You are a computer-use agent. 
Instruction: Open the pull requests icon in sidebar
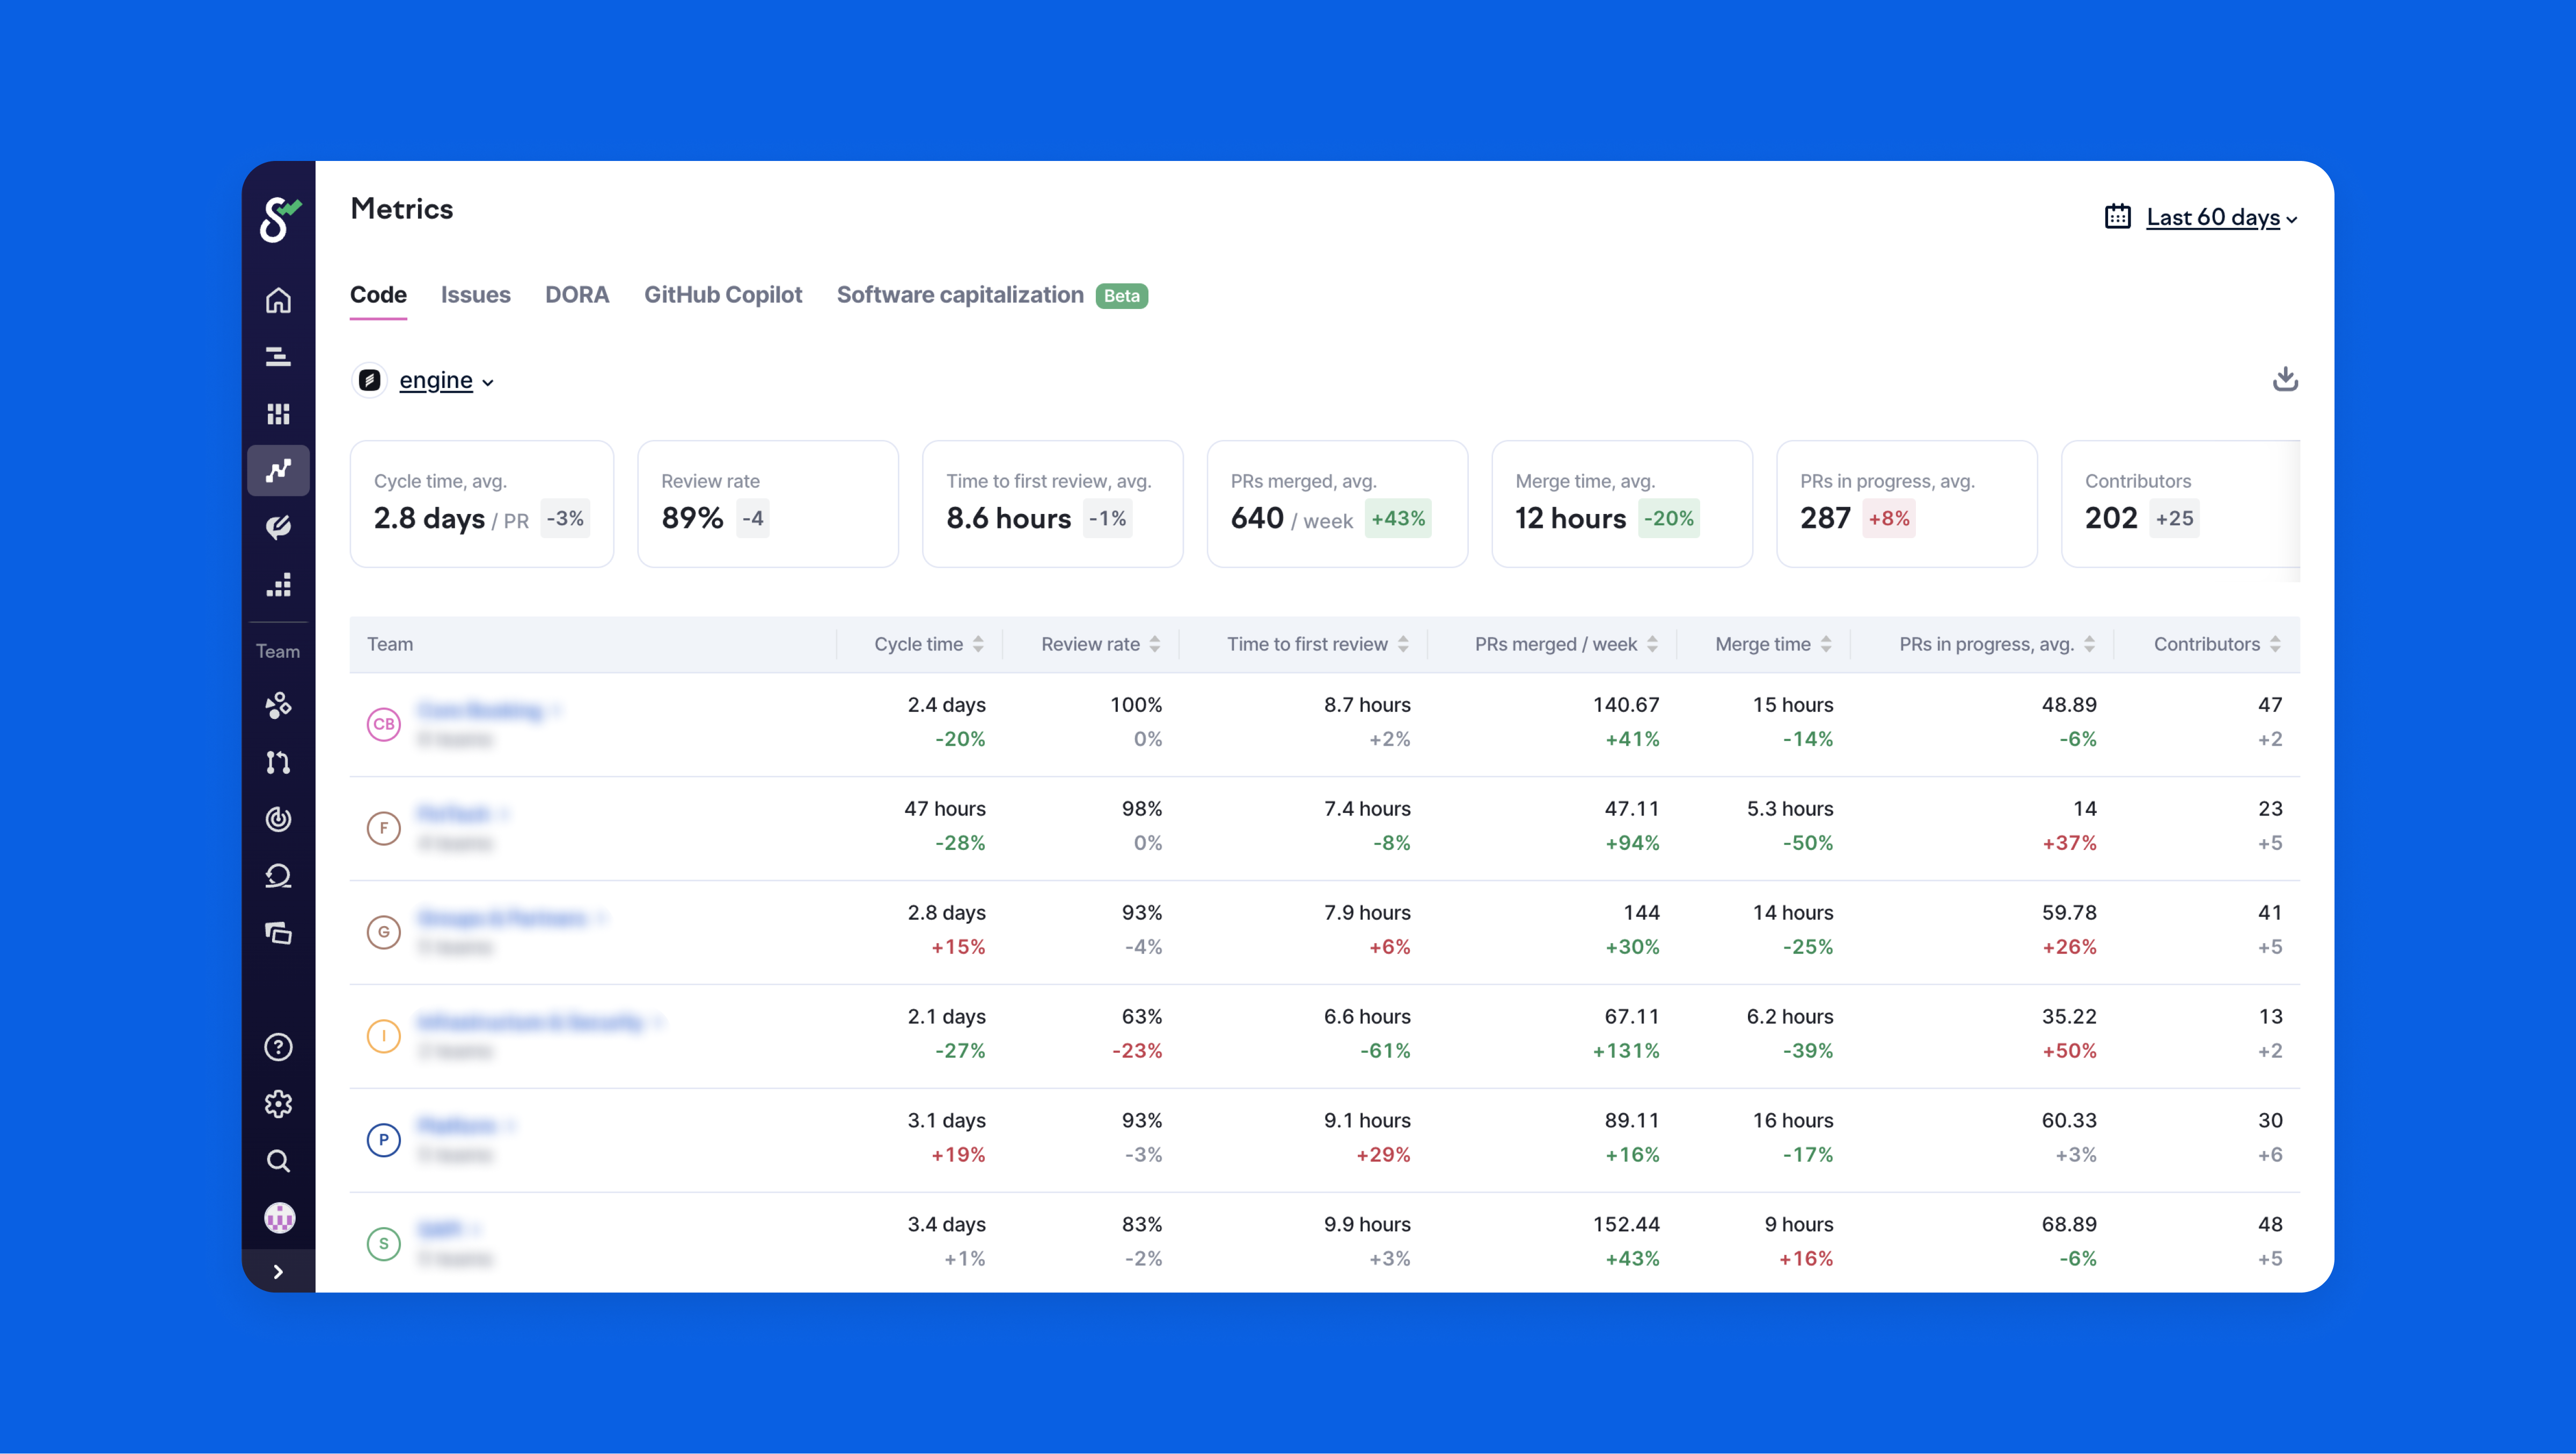tap(278, 762)
